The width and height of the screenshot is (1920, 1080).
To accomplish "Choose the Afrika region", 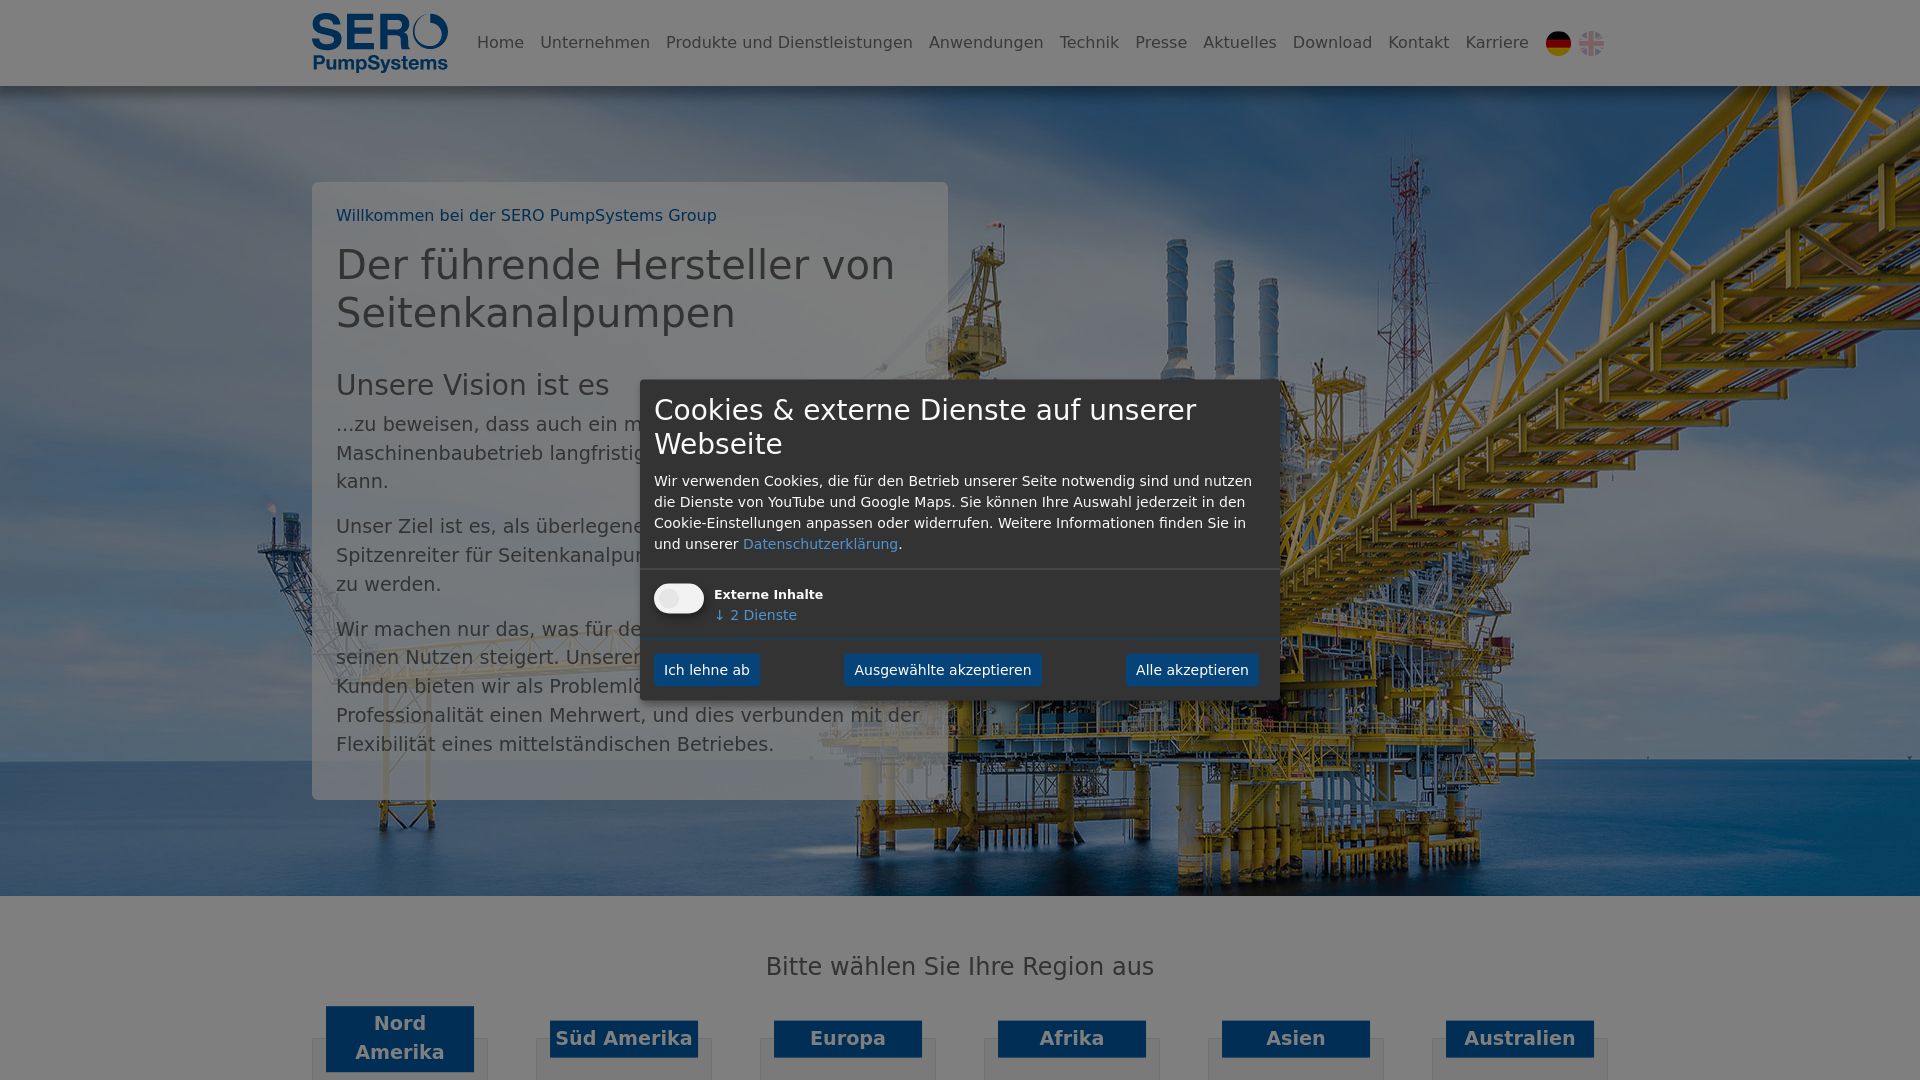I will pos(1072,1039).
